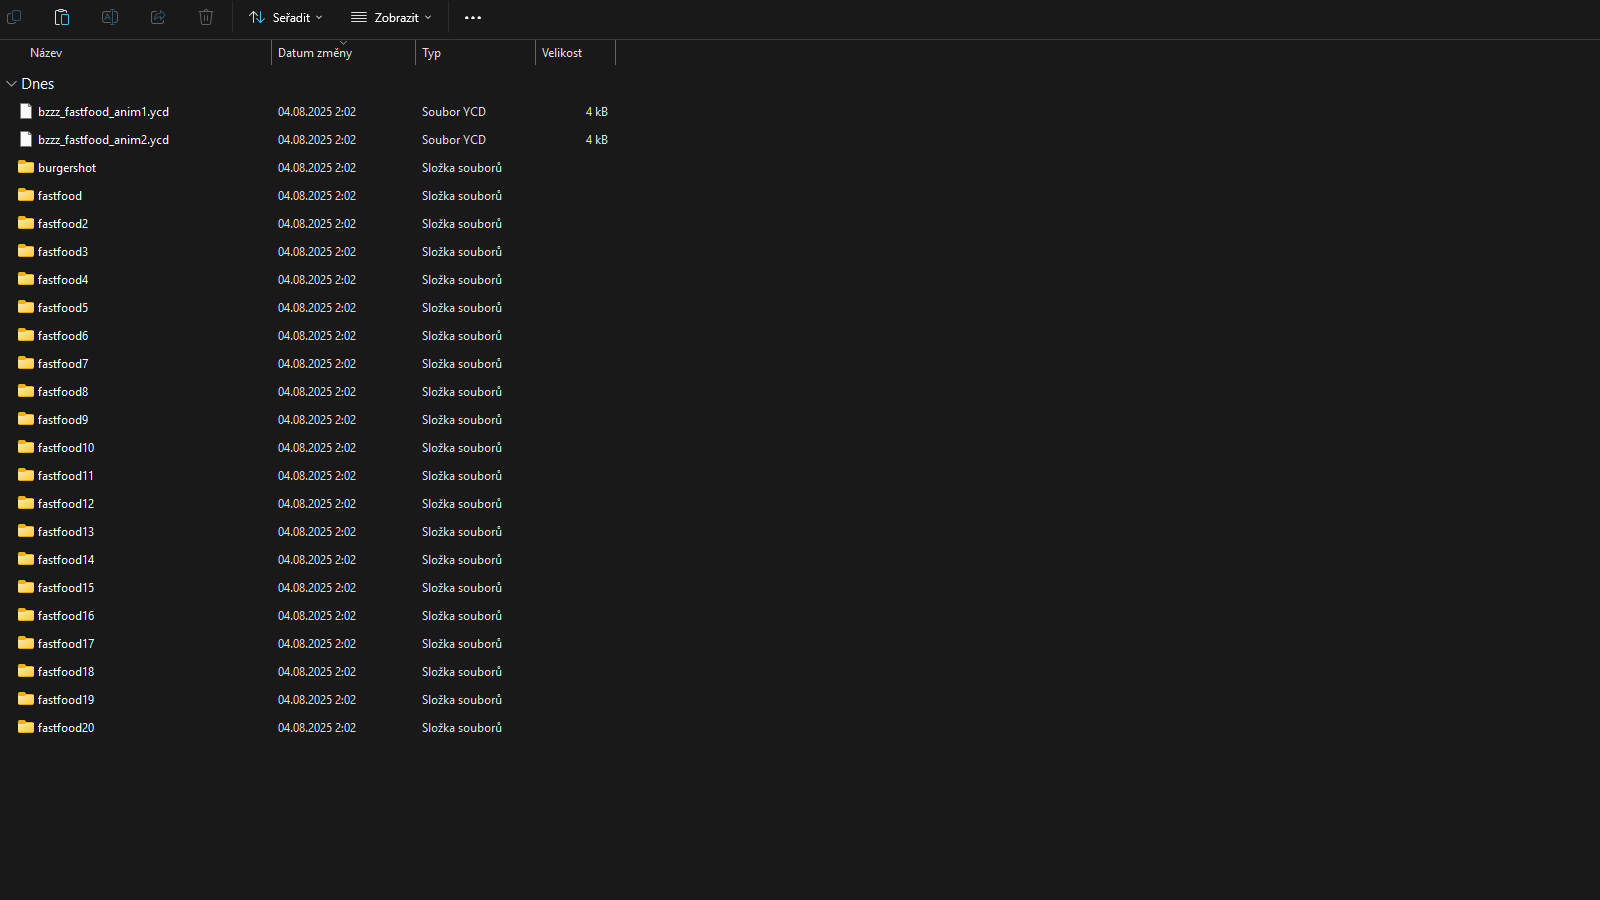Select the bzzz_fastfood_anim1.ycd file icon
This screenshot has width=1600, height=900.
pos(26,111)
